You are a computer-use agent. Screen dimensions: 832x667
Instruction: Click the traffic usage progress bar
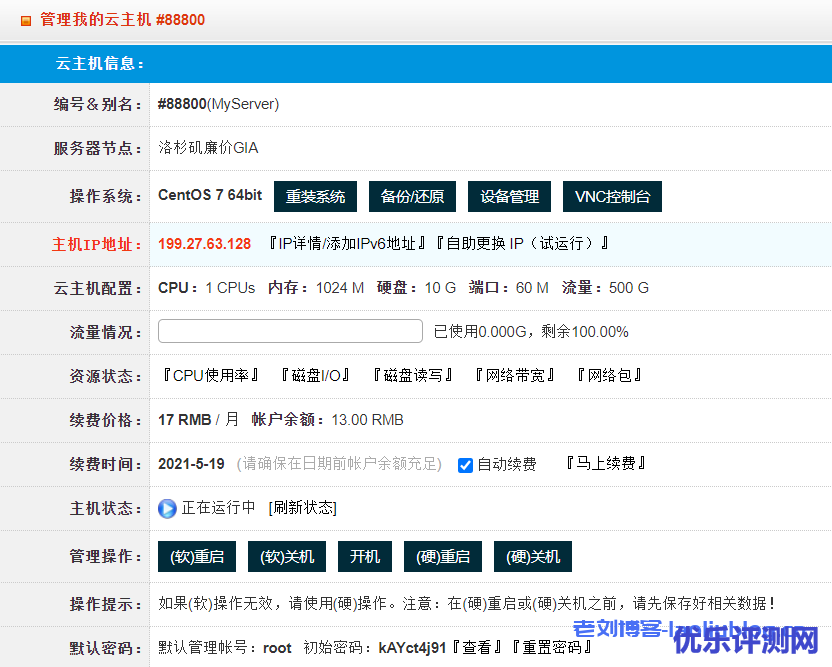pyautogui.click(x=290, y=332)
